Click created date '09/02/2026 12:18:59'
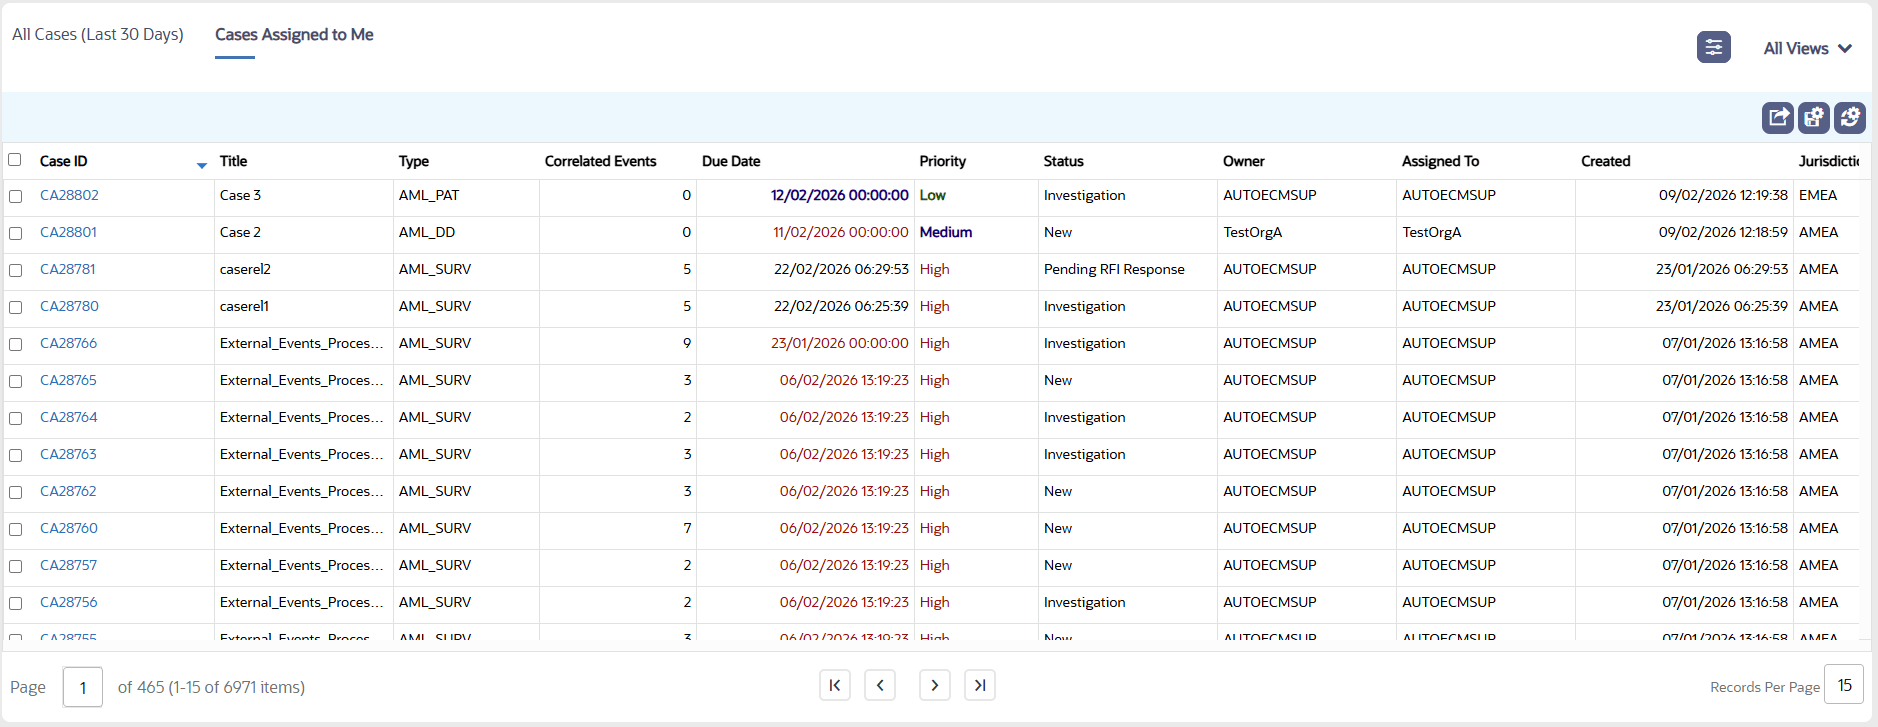The width and height of the screenshot is (1878, 727). (x=1723, y=232)
